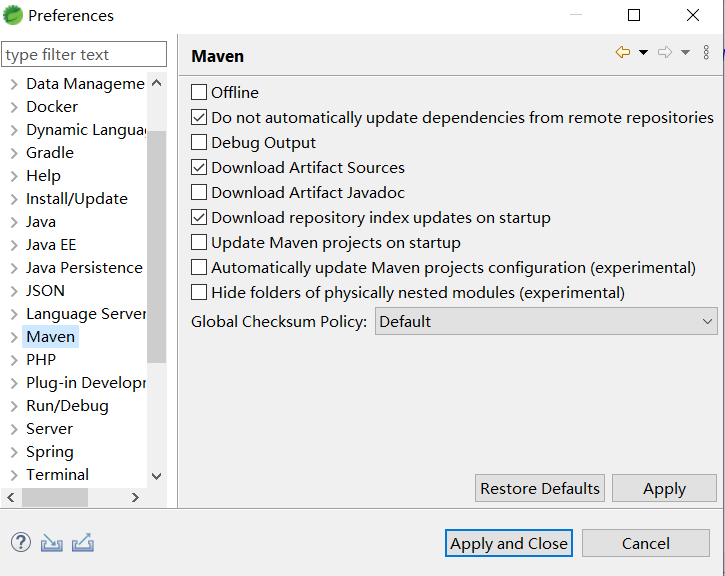Viewport: 725px width, 576px height.
Task: Check the Debug Output option
Action: coord(199,143)
